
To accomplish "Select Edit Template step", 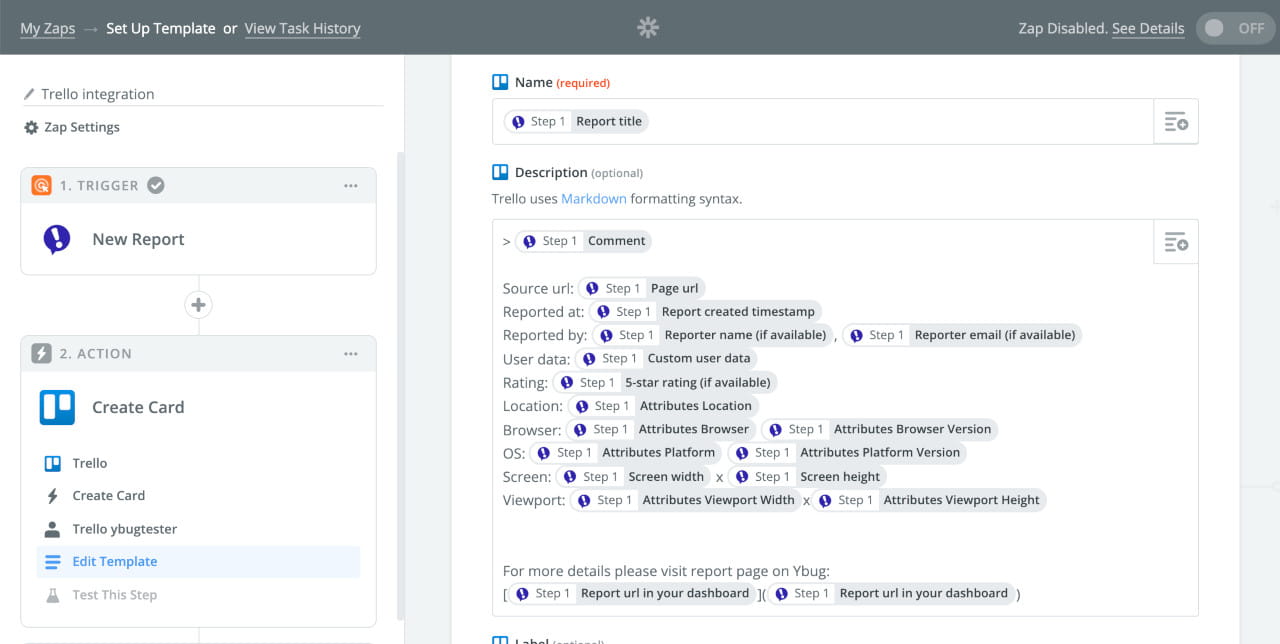I will tap(198, 561).
